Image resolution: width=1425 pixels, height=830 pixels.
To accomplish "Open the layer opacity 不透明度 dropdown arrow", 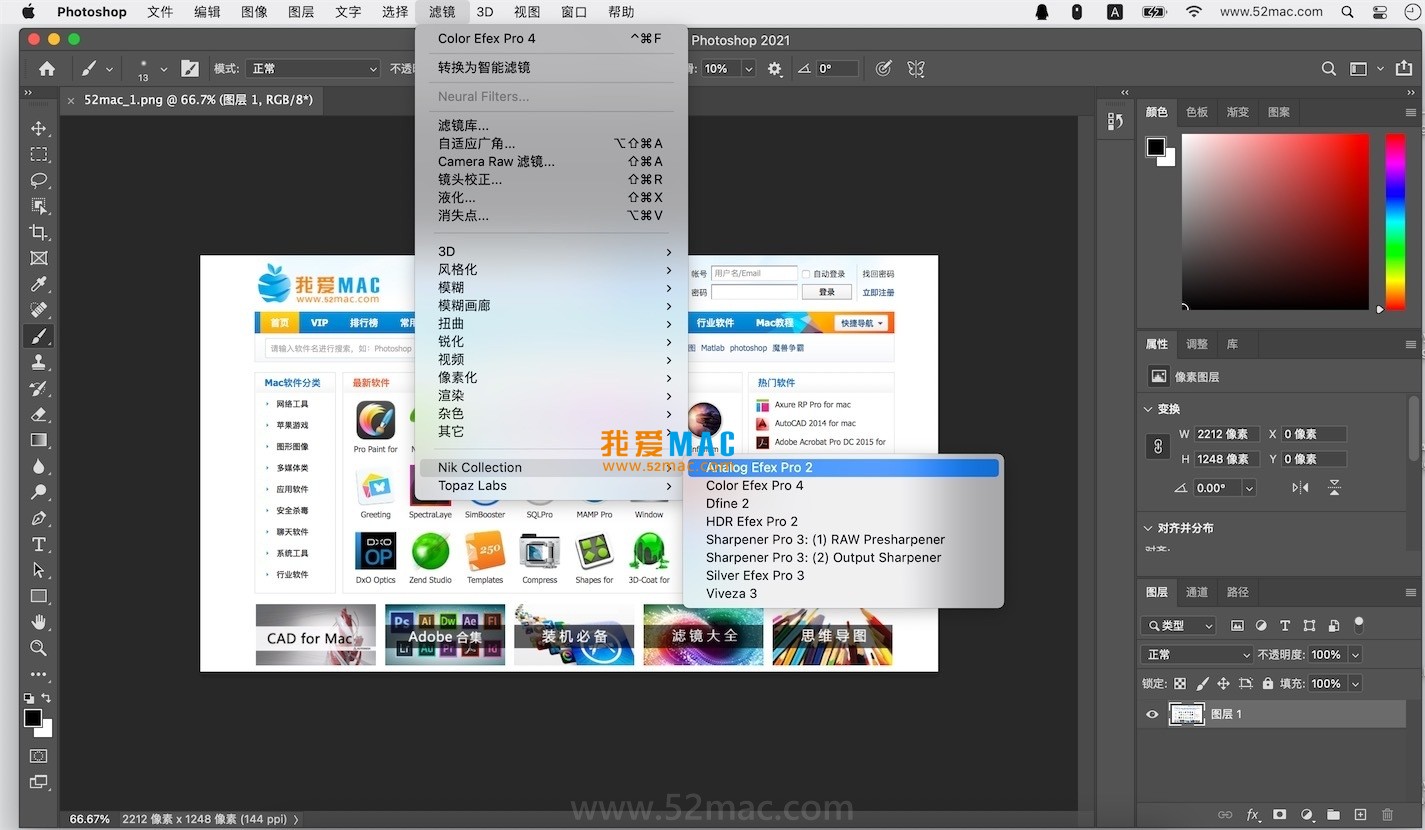I will click(x=1355, y=655).
